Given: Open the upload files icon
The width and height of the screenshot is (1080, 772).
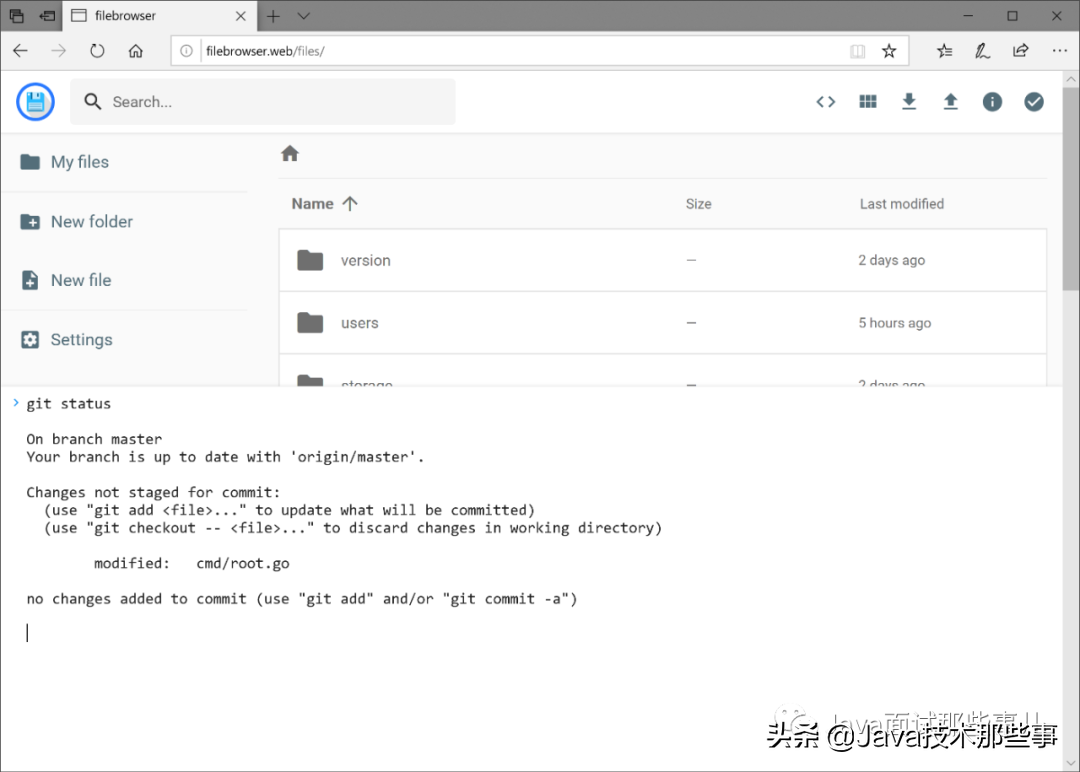Looking at the screenshot, I should 950,101.
